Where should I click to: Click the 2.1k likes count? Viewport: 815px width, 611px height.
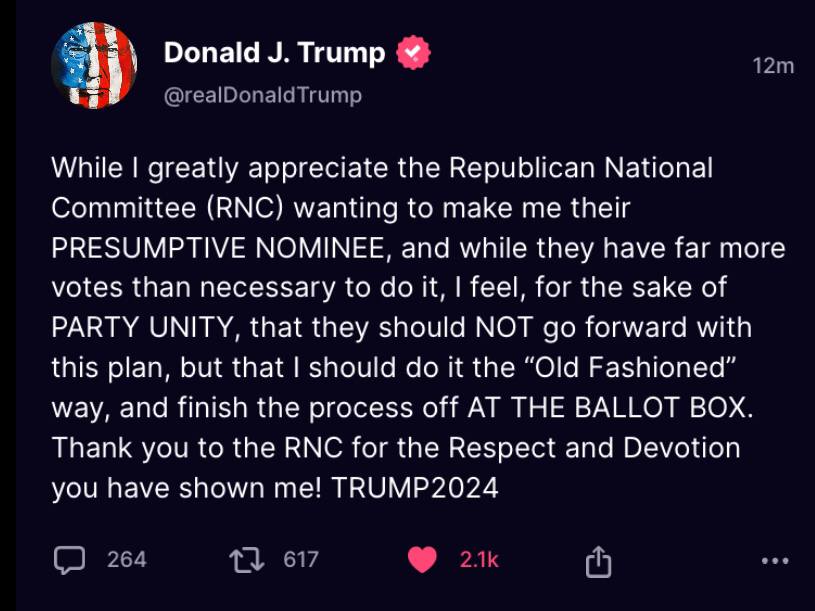point(479,560)
